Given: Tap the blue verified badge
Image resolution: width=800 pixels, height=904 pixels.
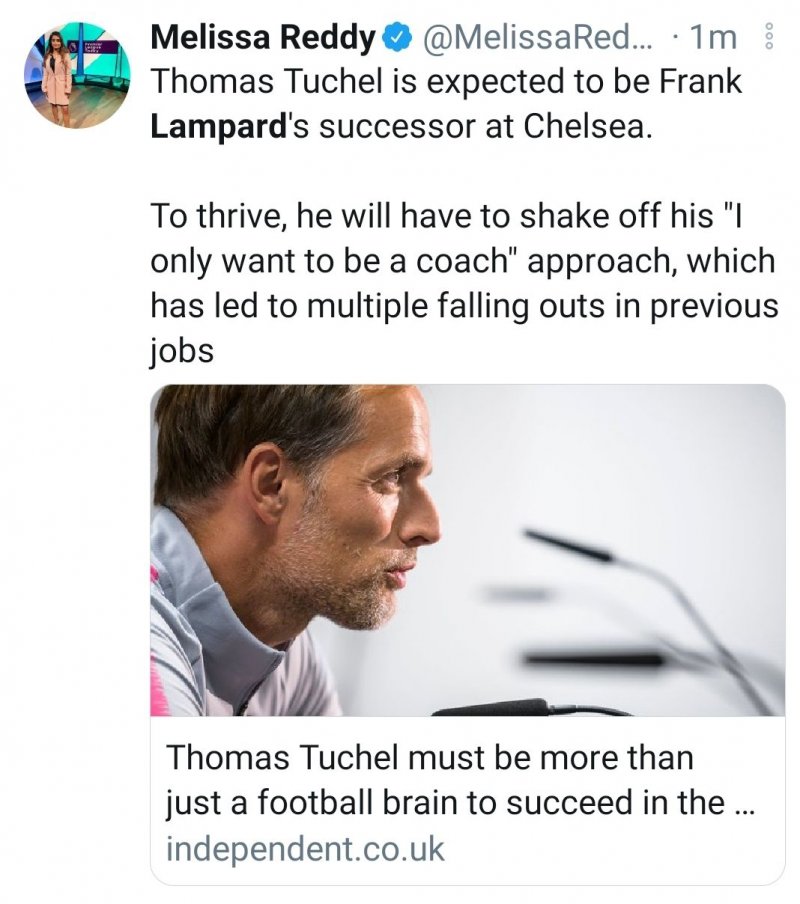Looking at the screenshot, I should pyautogui.click(x=396, y=39).
